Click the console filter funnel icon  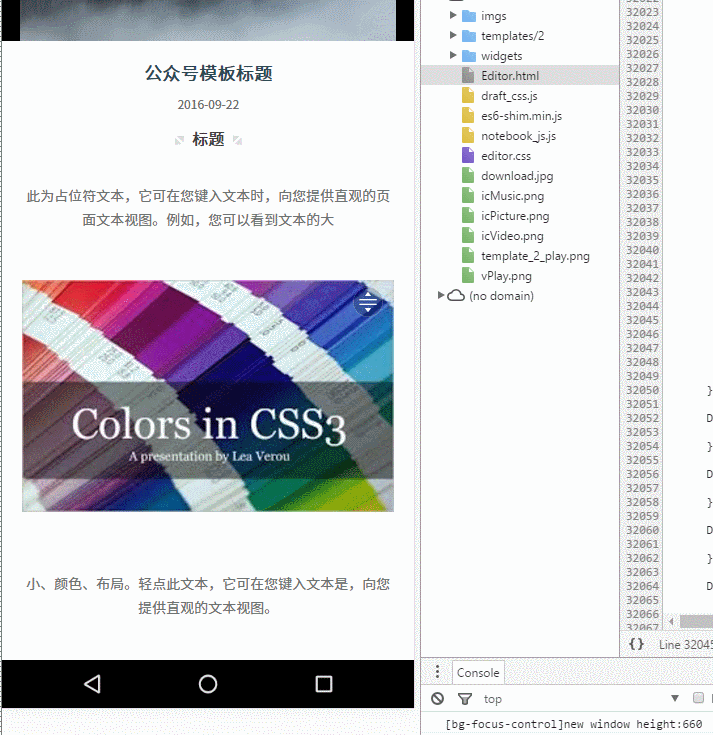click(x=465, y=699)
